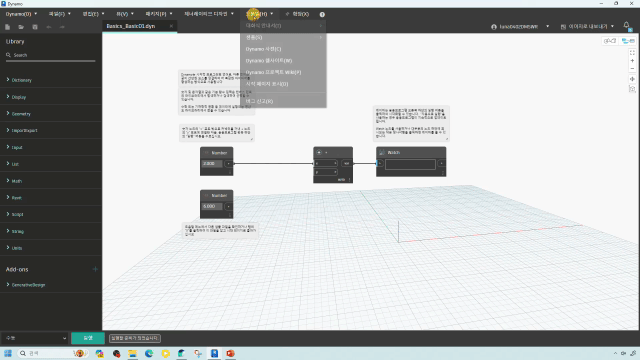Click the save icon in toolbar
640x360 pixels.
[35, 27]
